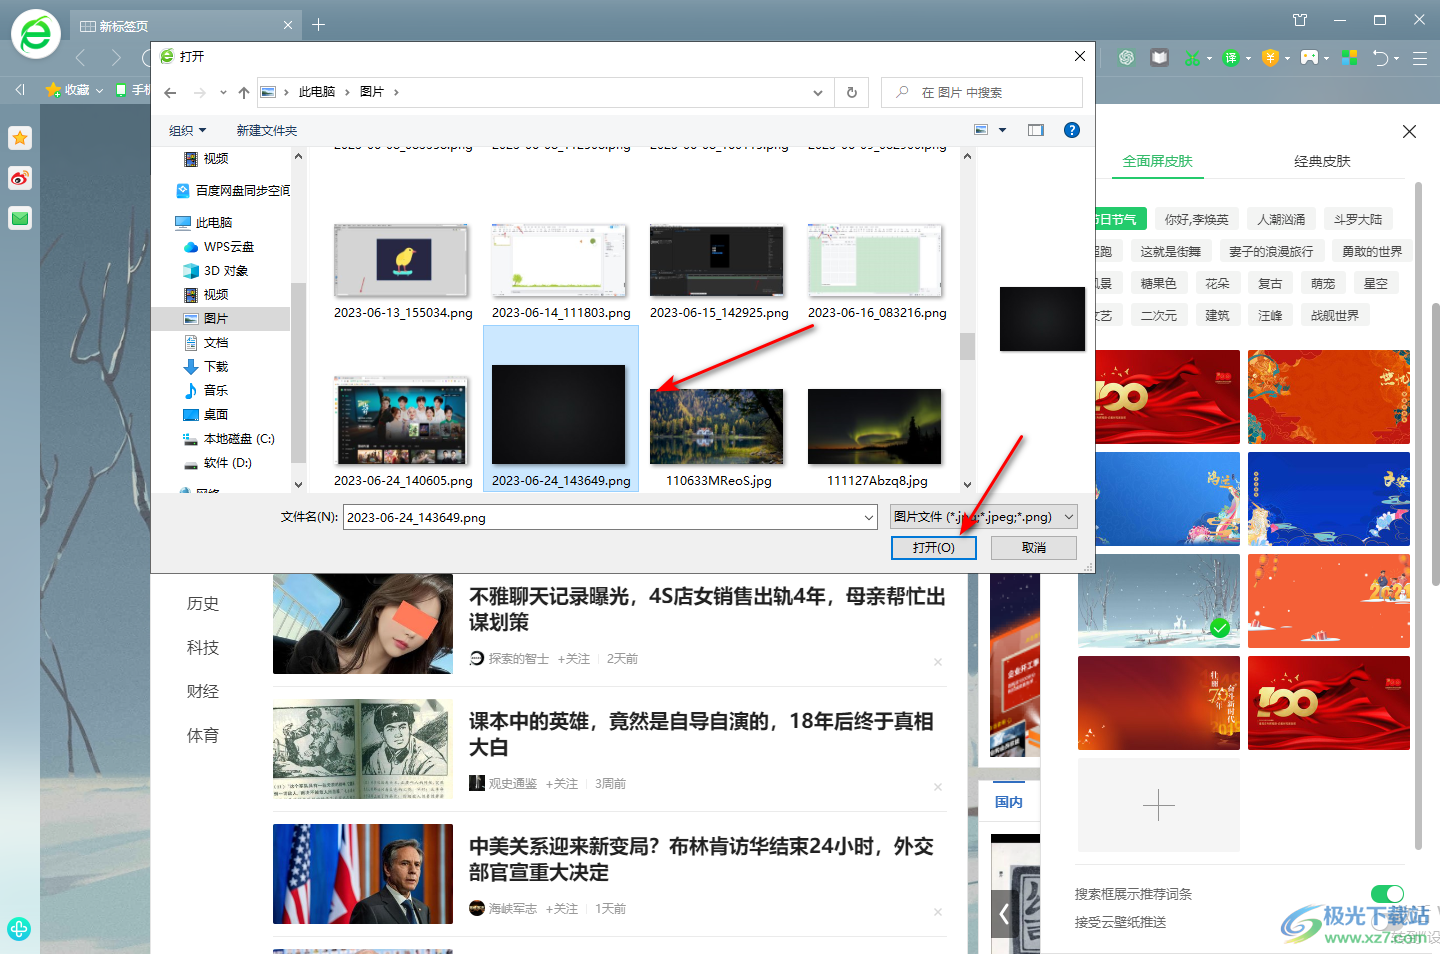The width and height of the screenshot is (1440, 954).
Task: Select the 体育 news category
Action: (x=203, y=735)
